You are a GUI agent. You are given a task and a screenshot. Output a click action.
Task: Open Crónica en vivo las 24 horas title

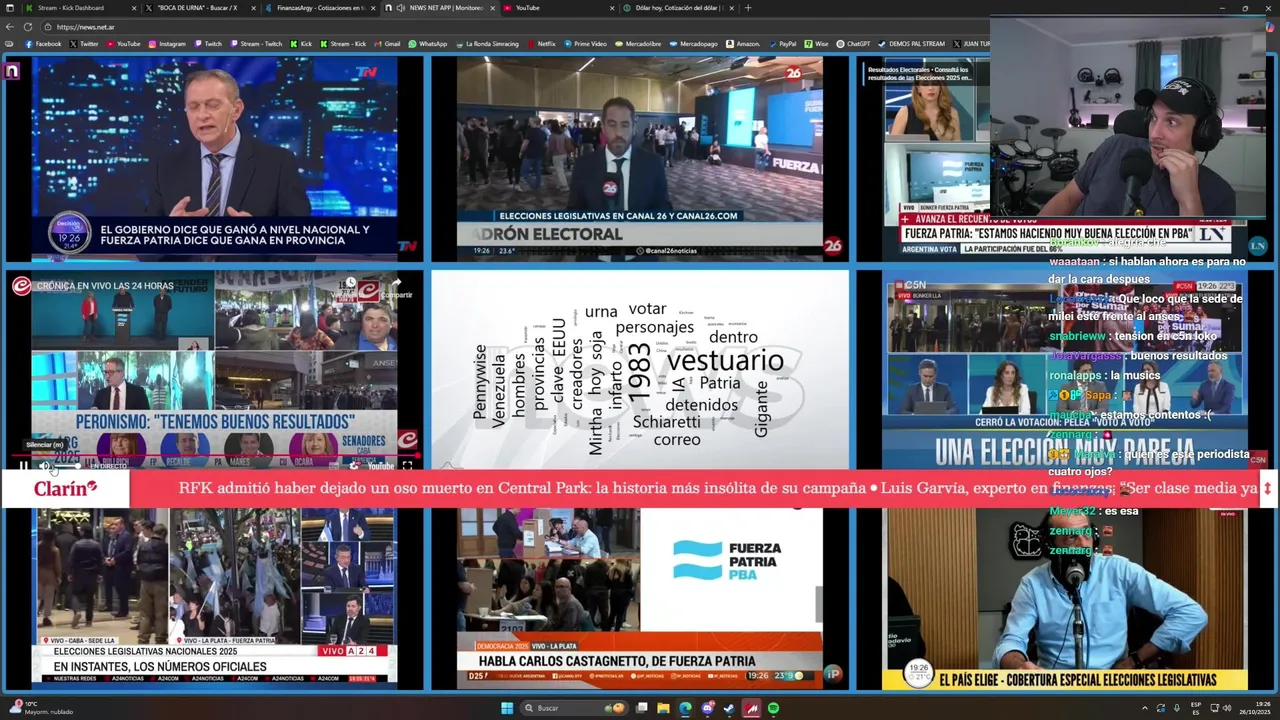(x=105, y=286)
